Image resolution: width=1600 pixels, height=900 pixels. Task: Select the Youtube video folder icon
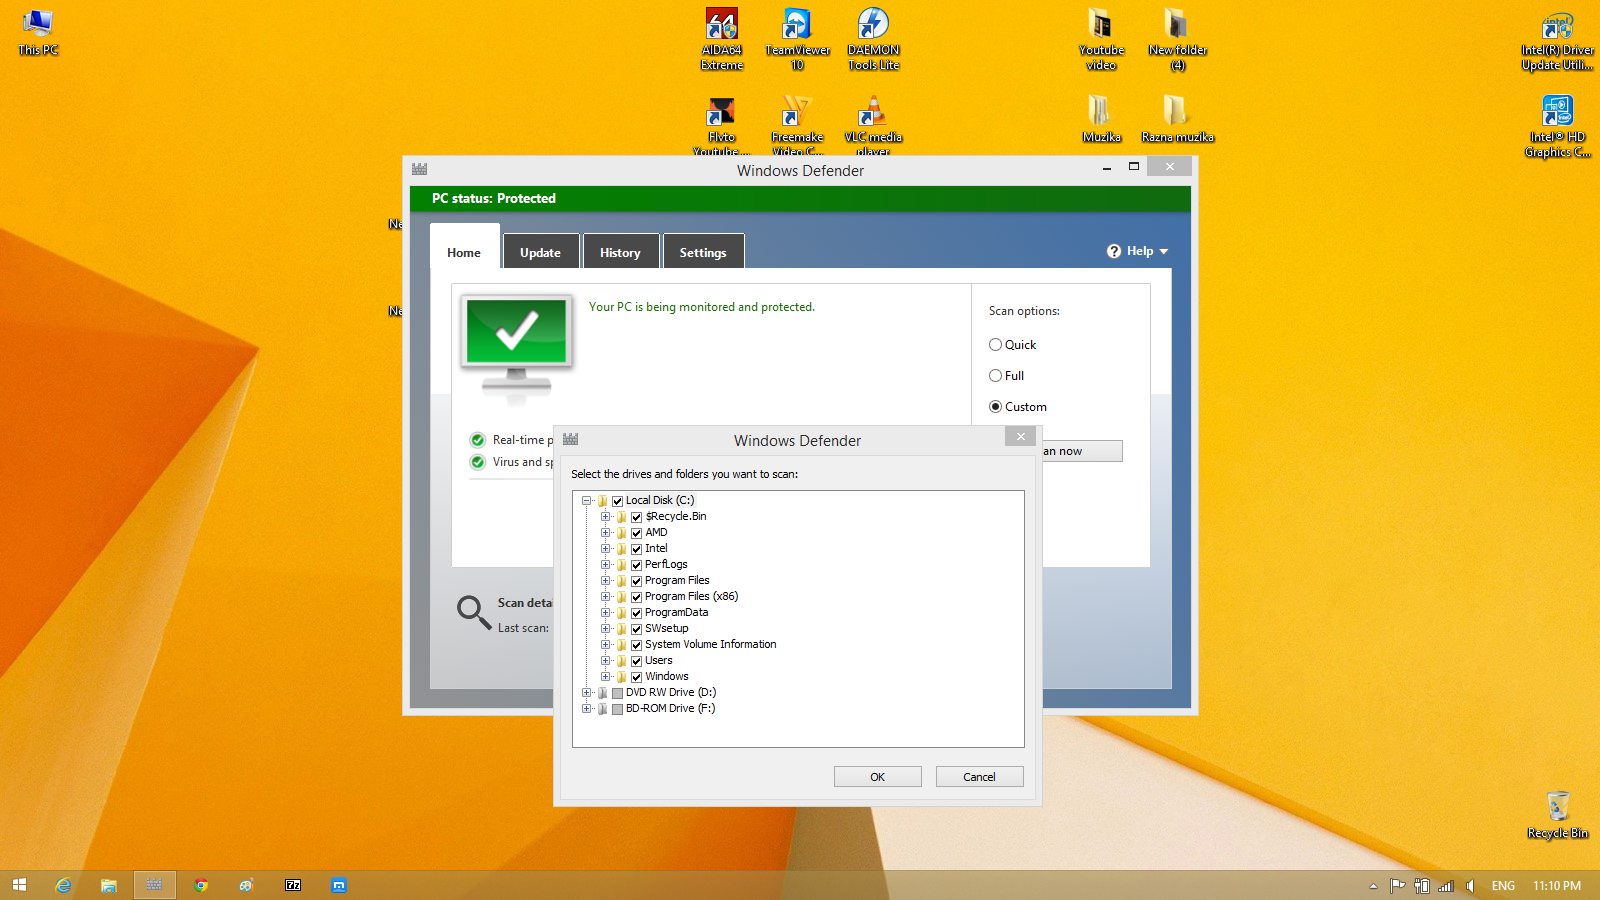pos(1101,39)
